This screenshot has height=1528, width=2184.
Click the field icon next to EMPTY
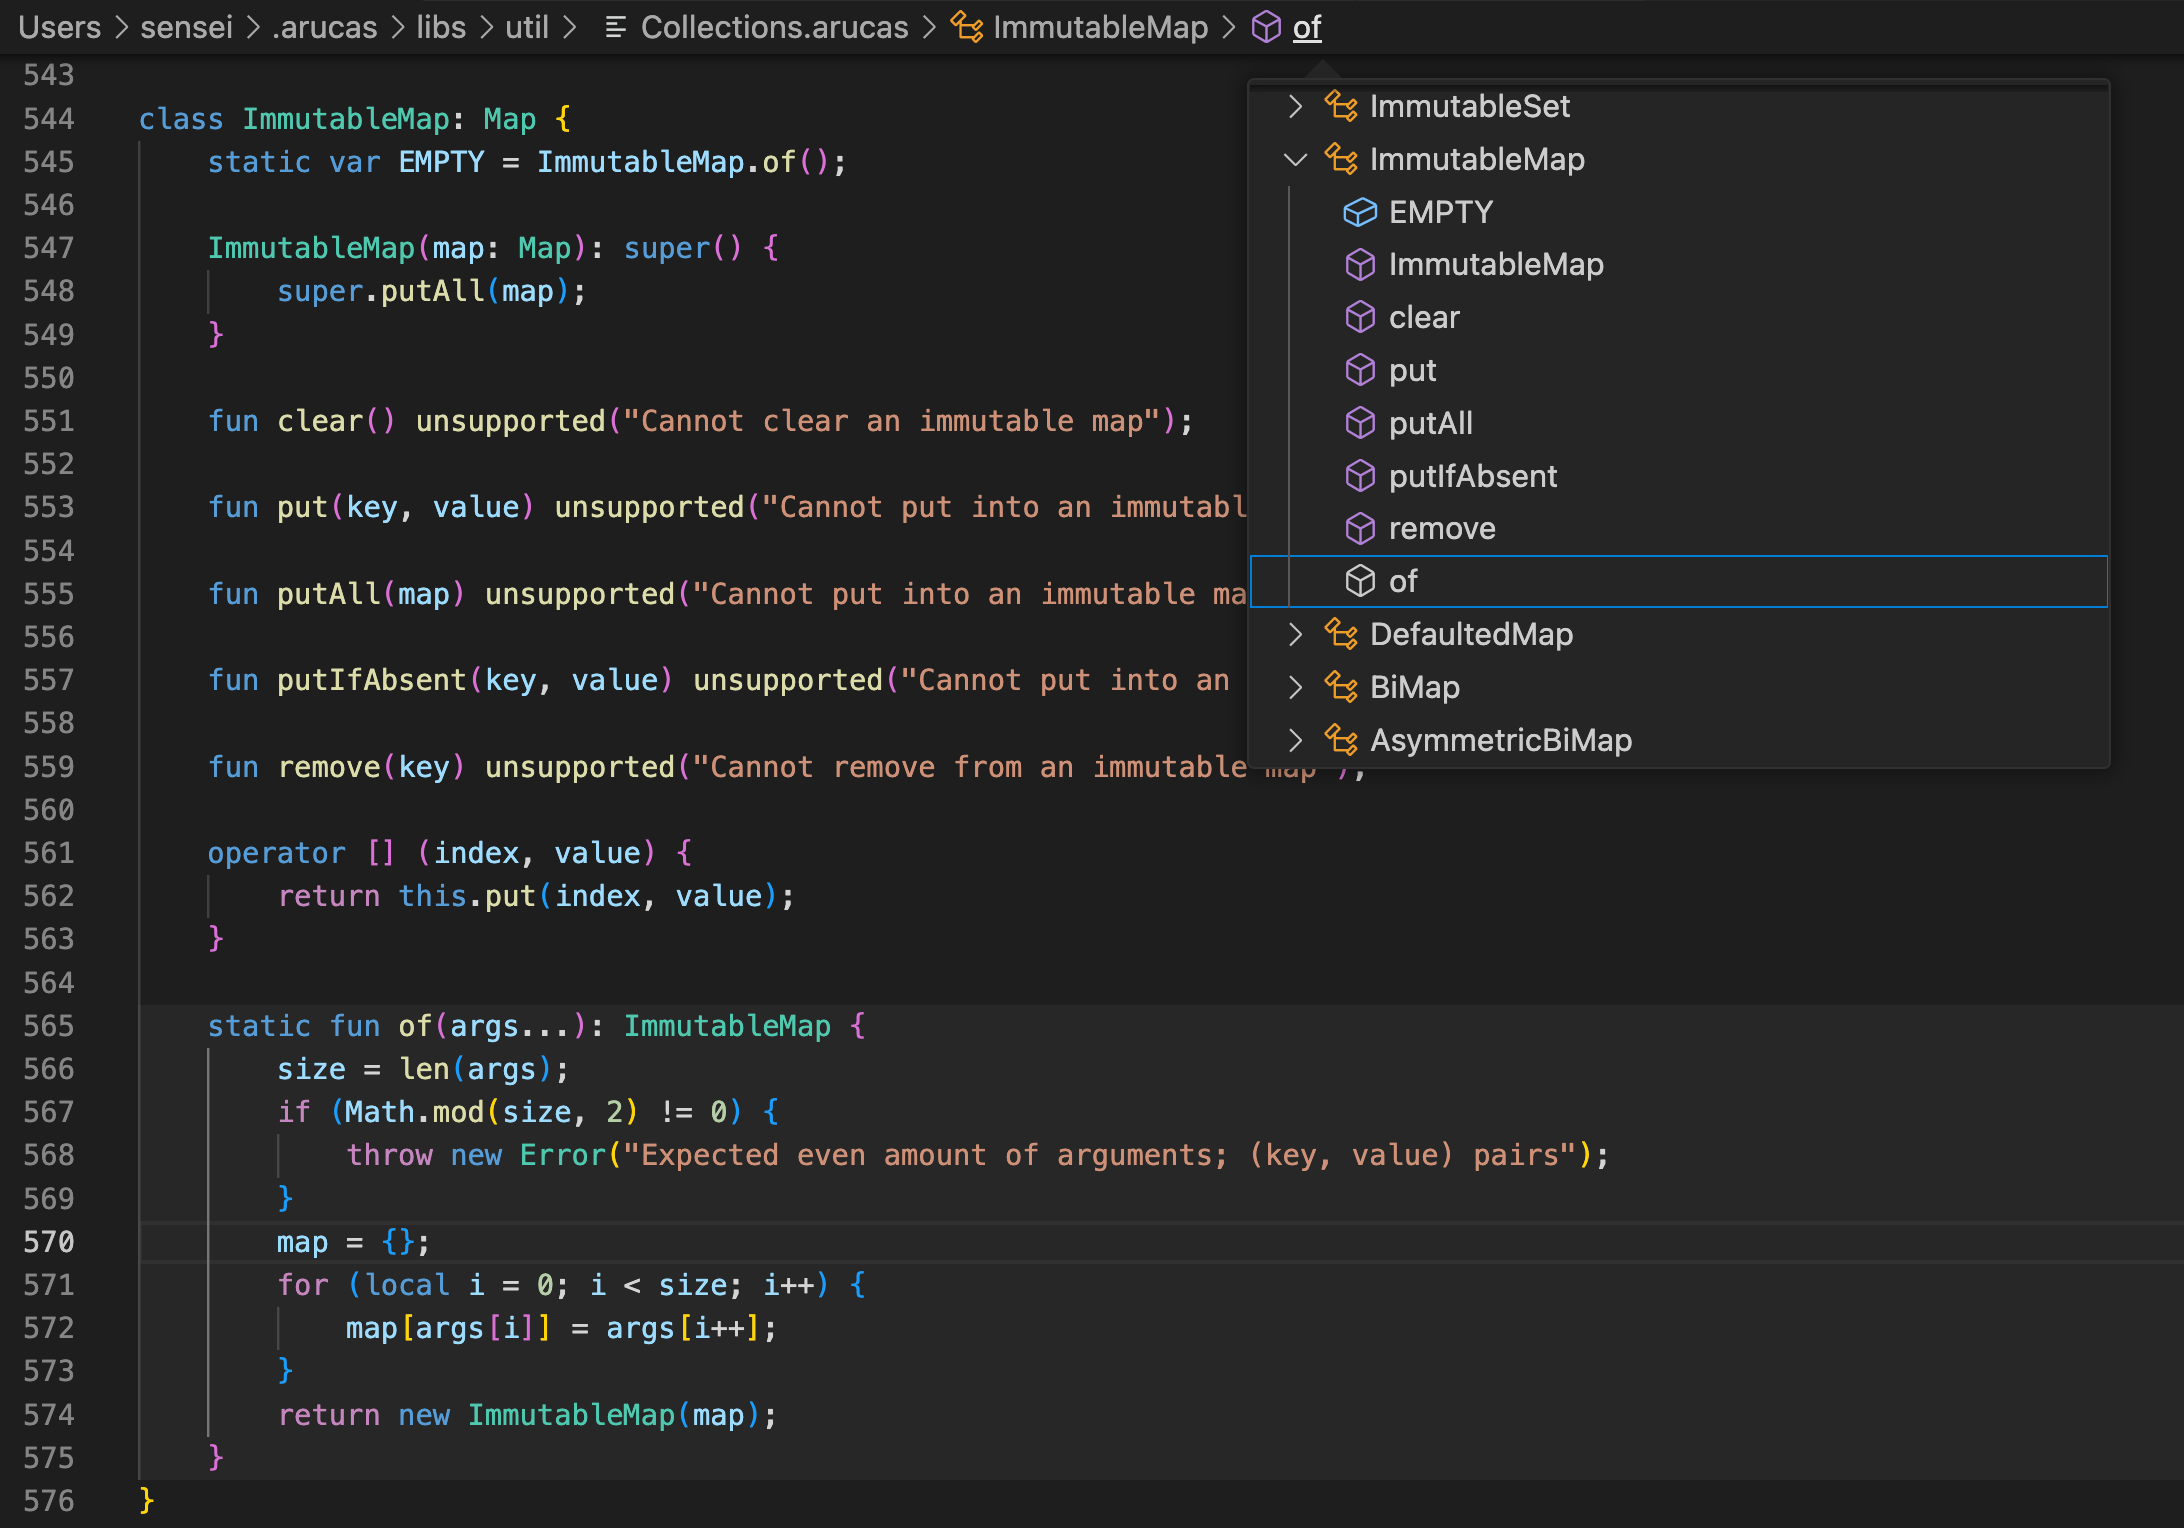[x=1359, y=212]
